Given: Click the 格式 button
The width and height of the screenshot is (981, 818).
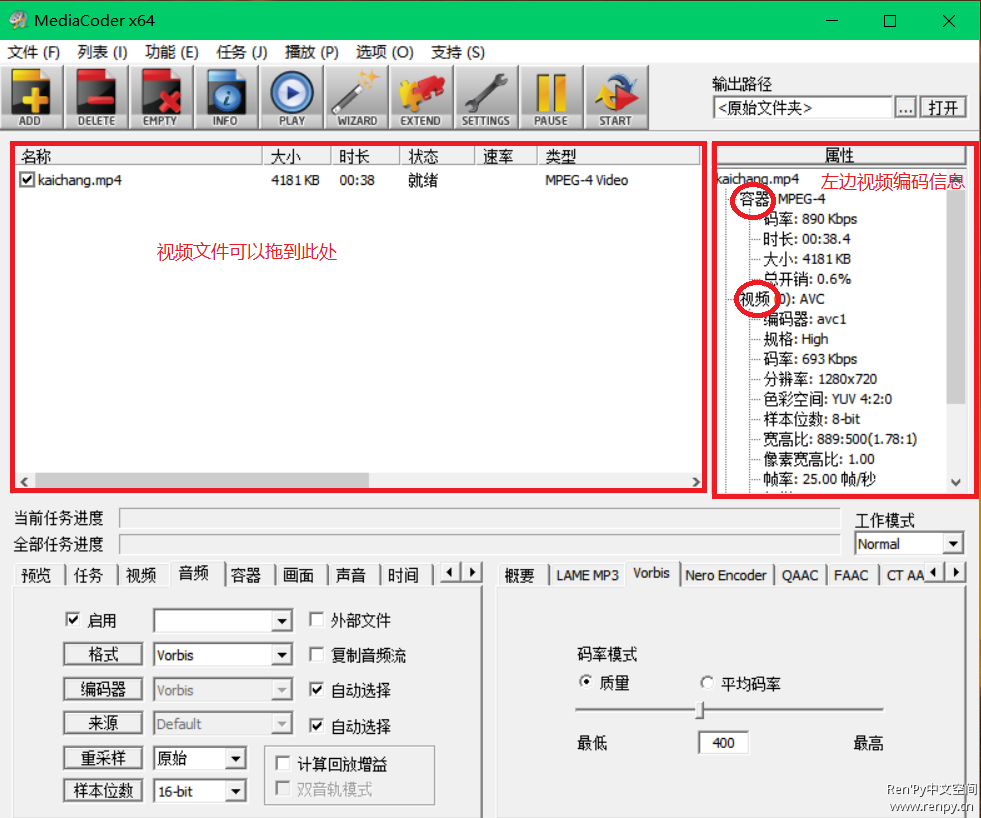Looking at the screenshot, I should coord(103,655).
